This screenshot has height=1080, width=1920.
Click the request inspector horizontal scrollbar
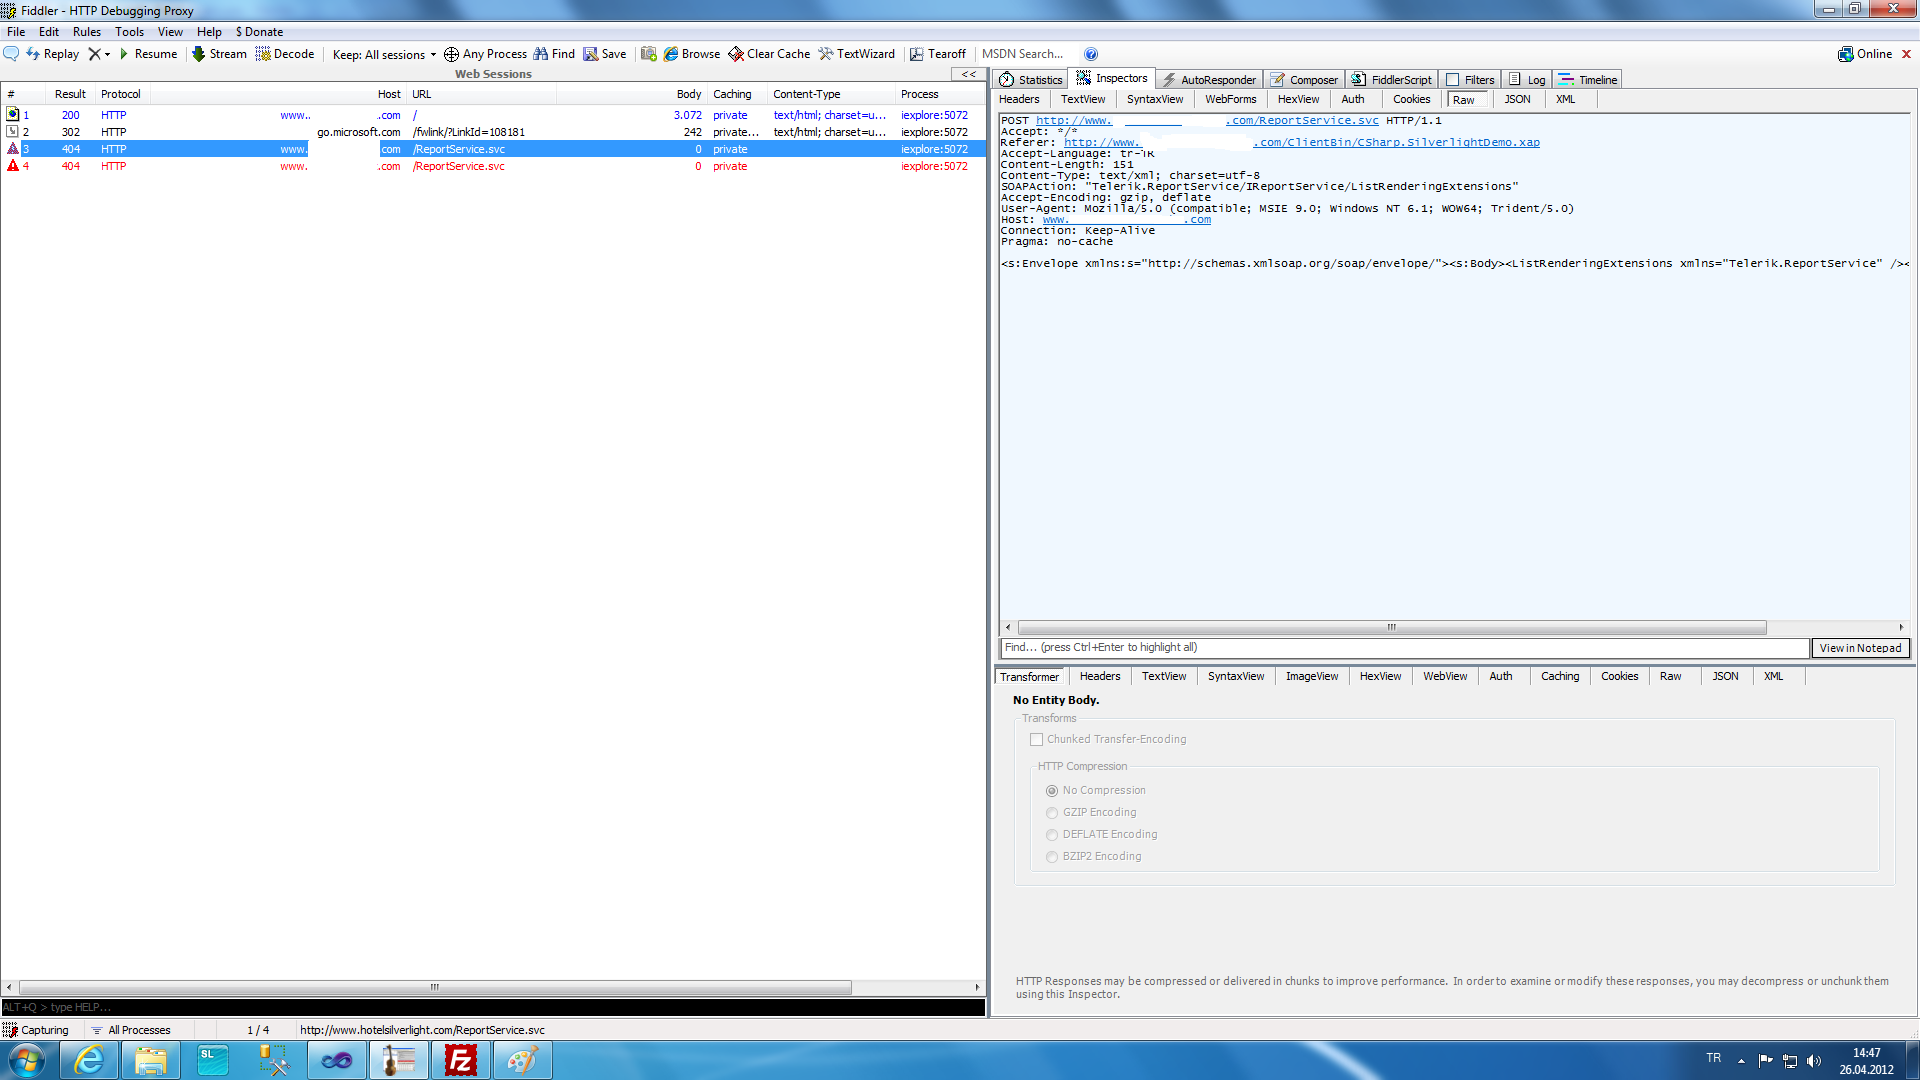coord(1390,628)
